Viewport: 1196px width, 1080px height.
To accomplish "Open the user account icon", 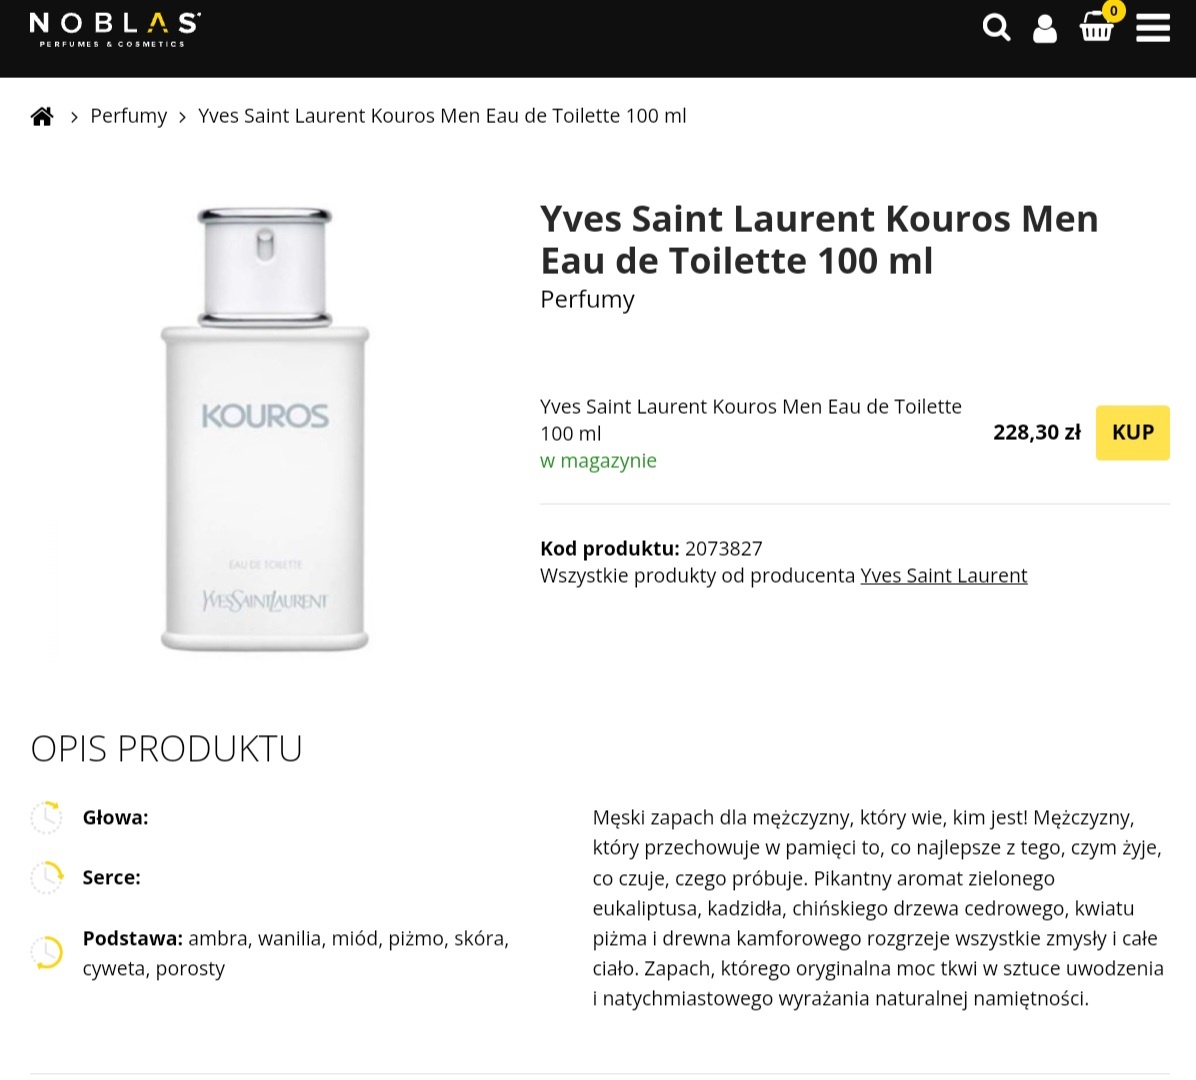I will (1045, 29).
